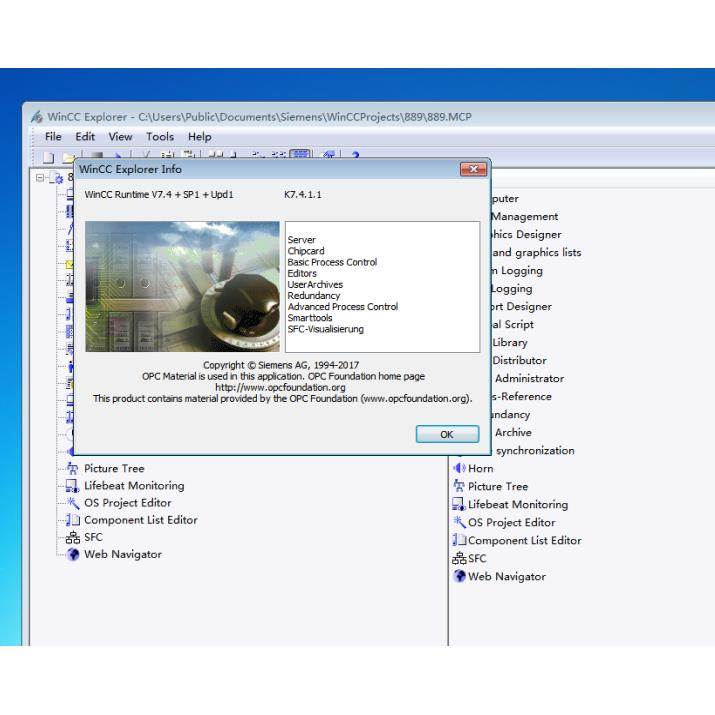Select the project root icon in the tree

pos(58,178)
